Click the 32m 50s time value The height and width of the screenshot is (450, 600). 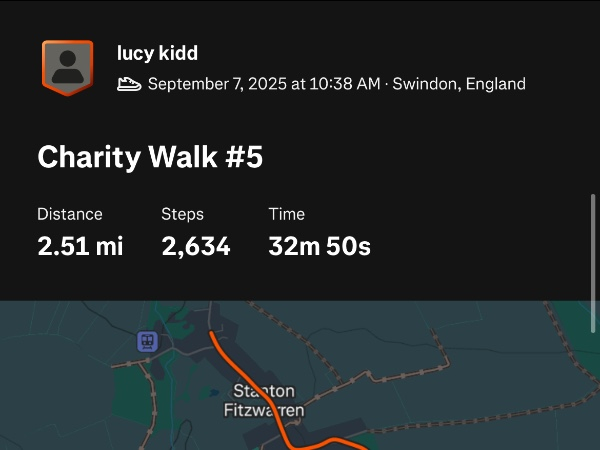click(x=320, y=246)
